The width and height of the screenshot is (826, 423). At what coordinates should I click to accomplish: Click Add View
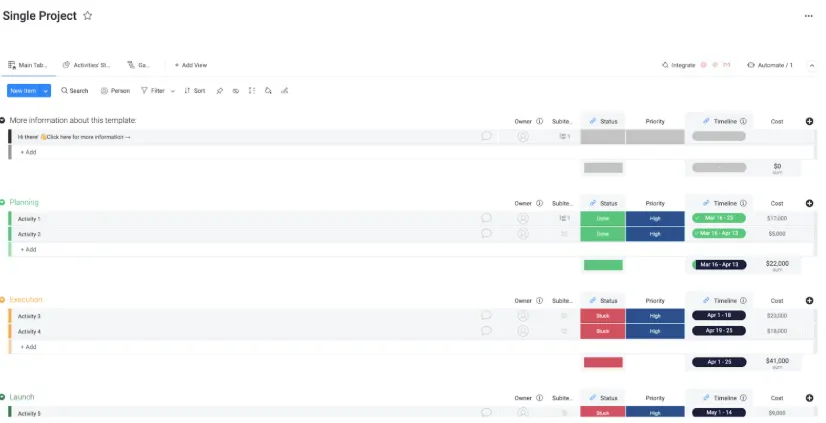click(x=191, y=65)
